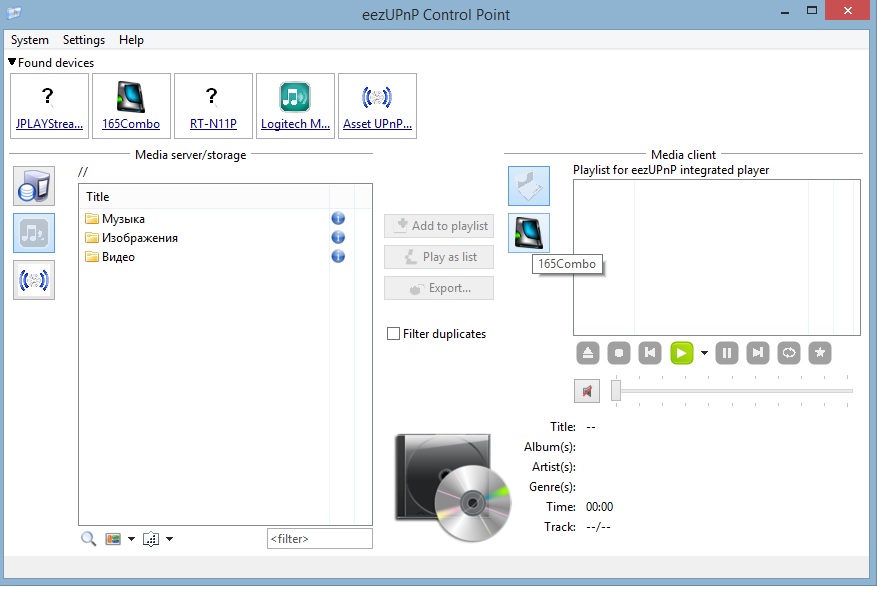Select the 165Combo media client renderer icon
Viewport: 877px width, 593px height.
pos(529,233)
